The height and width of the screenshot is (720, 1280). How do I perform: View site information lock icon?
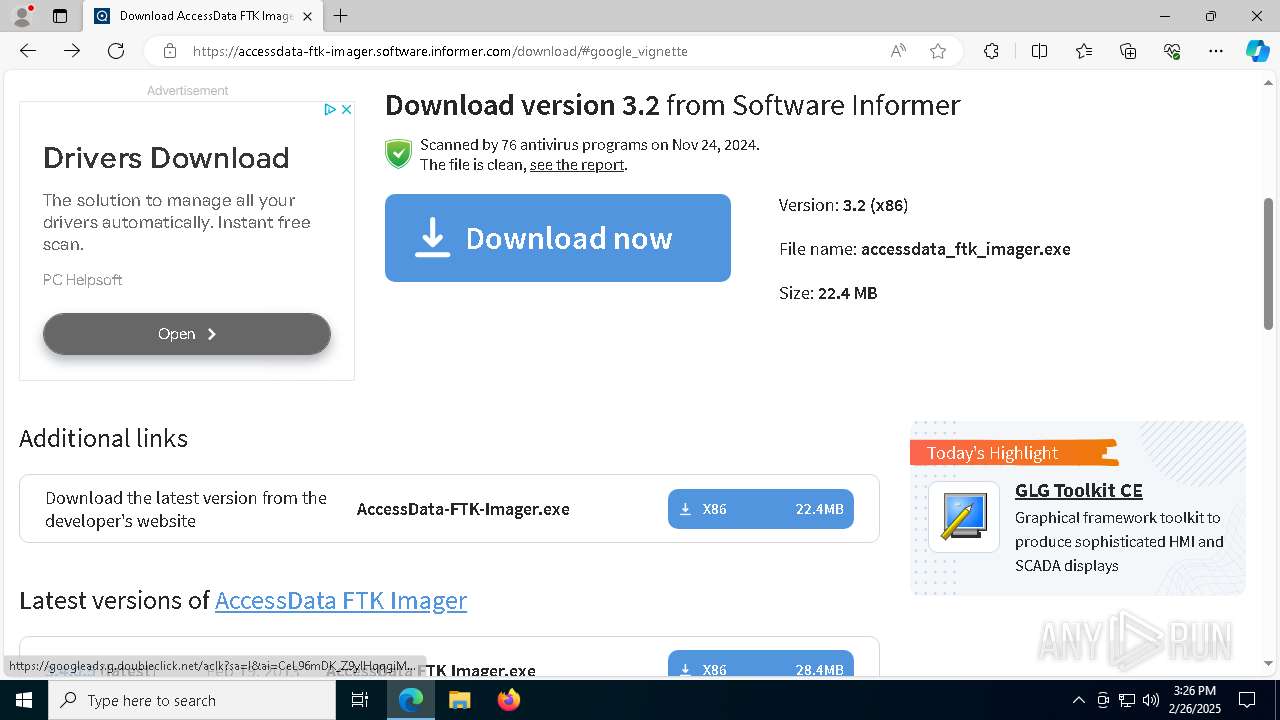tap(170, 51)
